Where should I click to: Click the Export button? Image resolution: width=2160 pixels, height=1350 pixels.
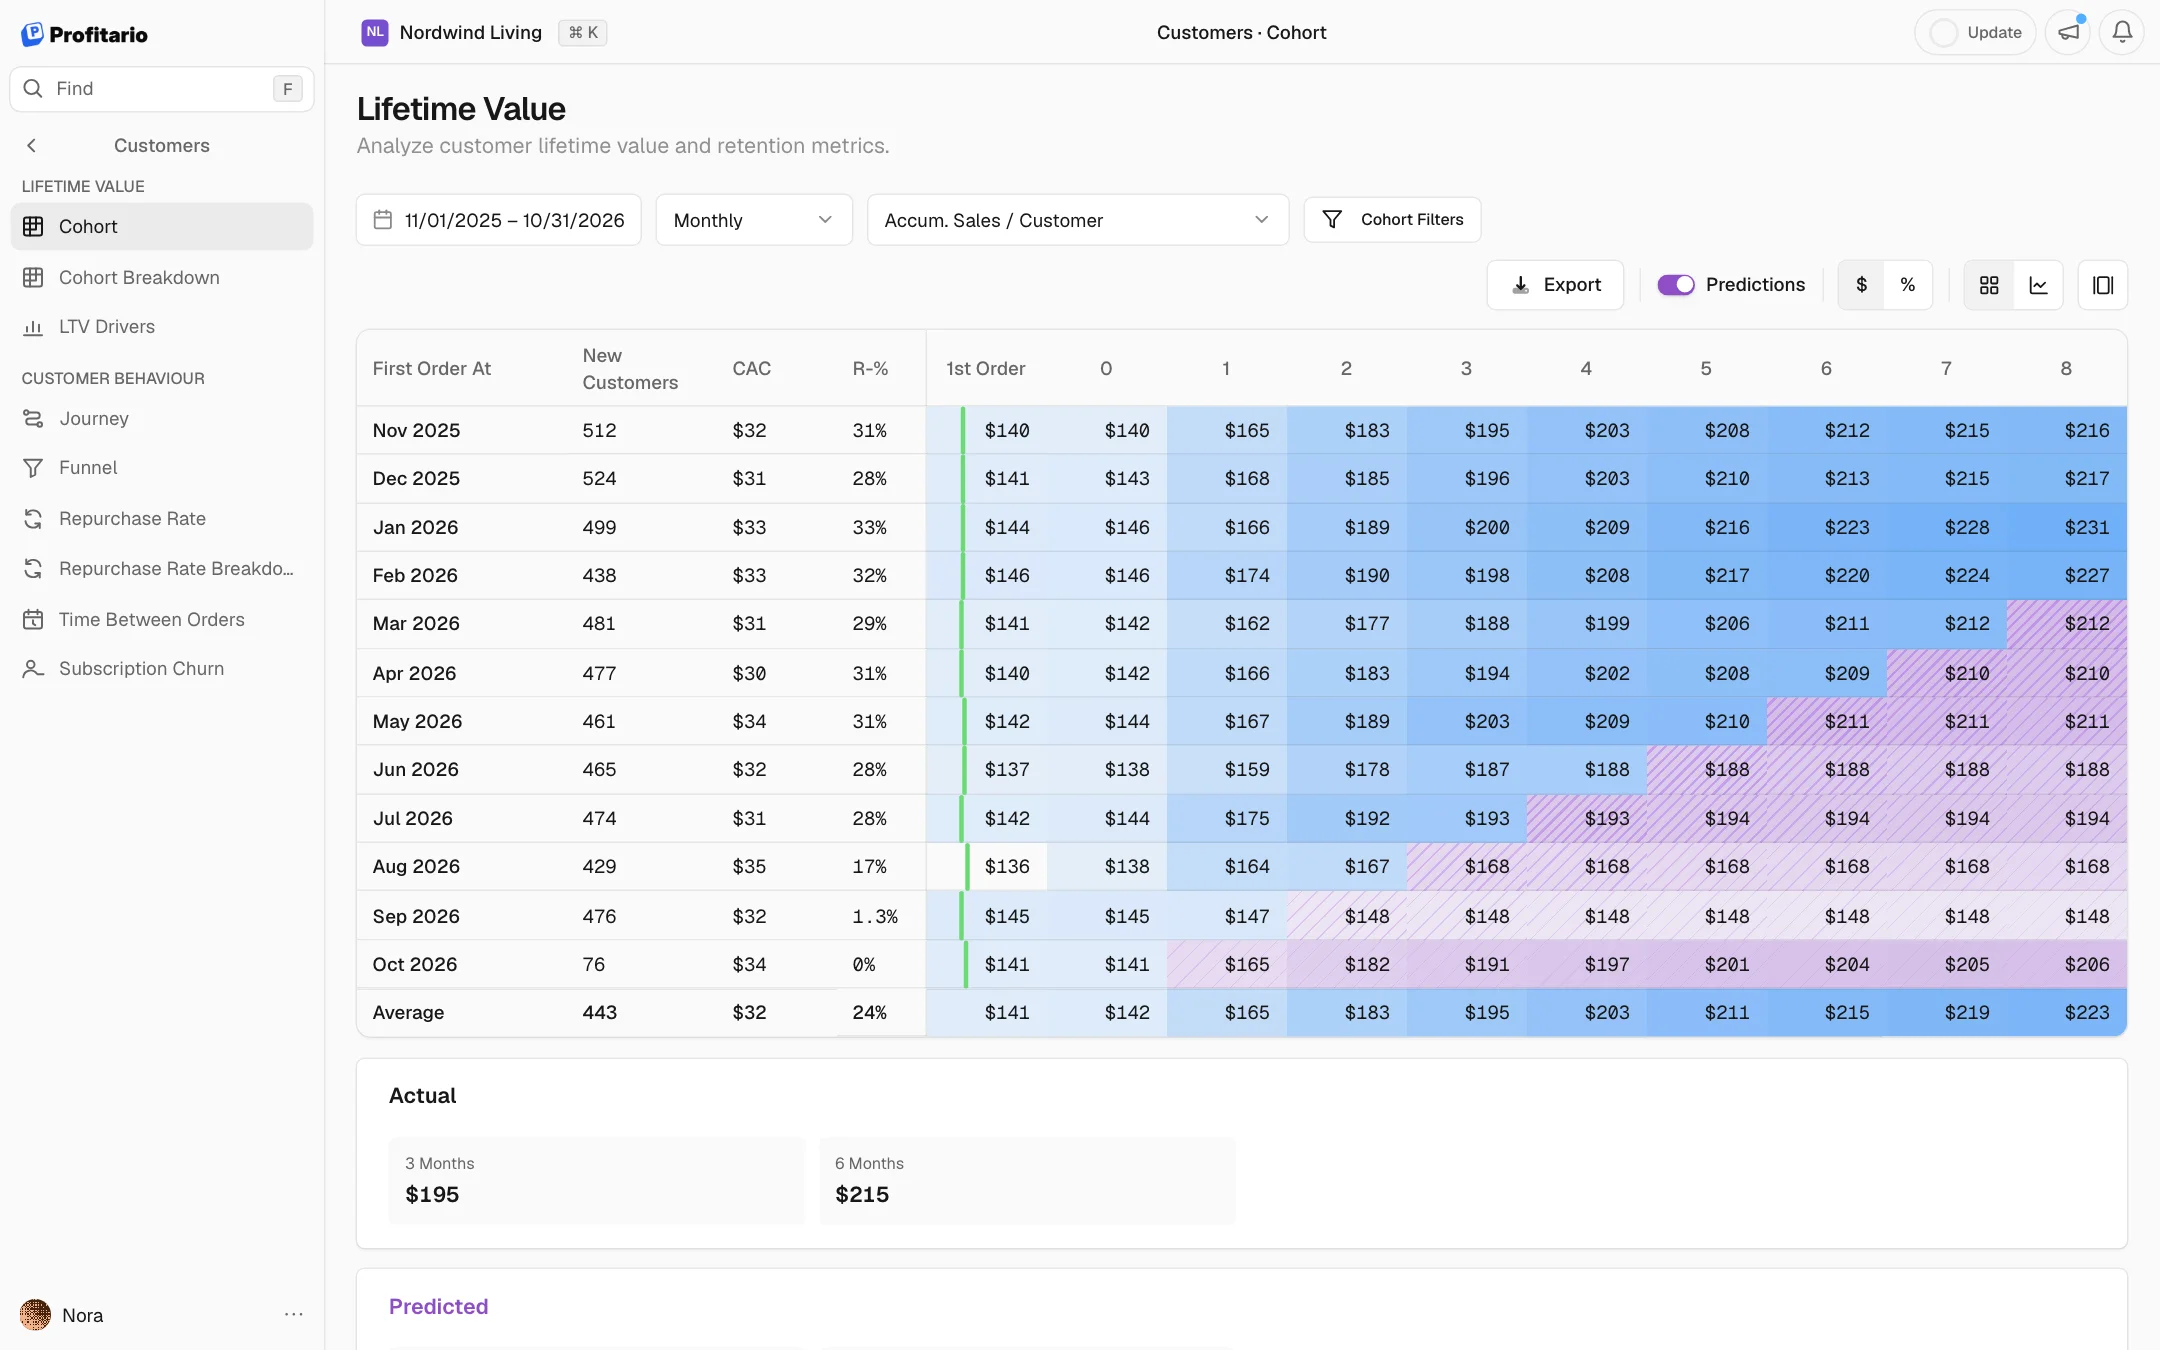coord(1555,285)
